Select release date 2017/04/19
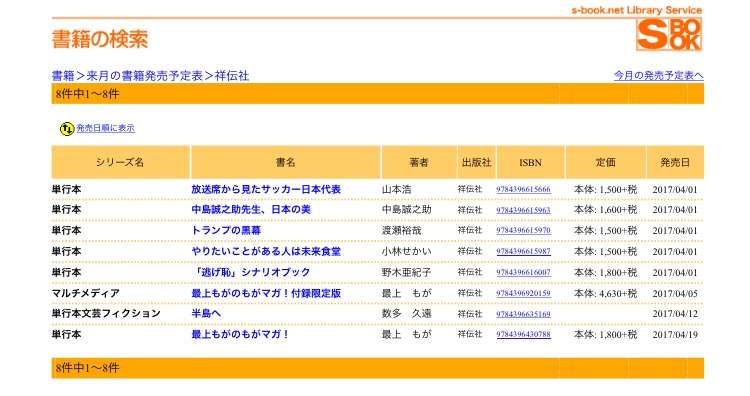The width and height of the screenshot is (750, 396). click(x=675, y=335)
